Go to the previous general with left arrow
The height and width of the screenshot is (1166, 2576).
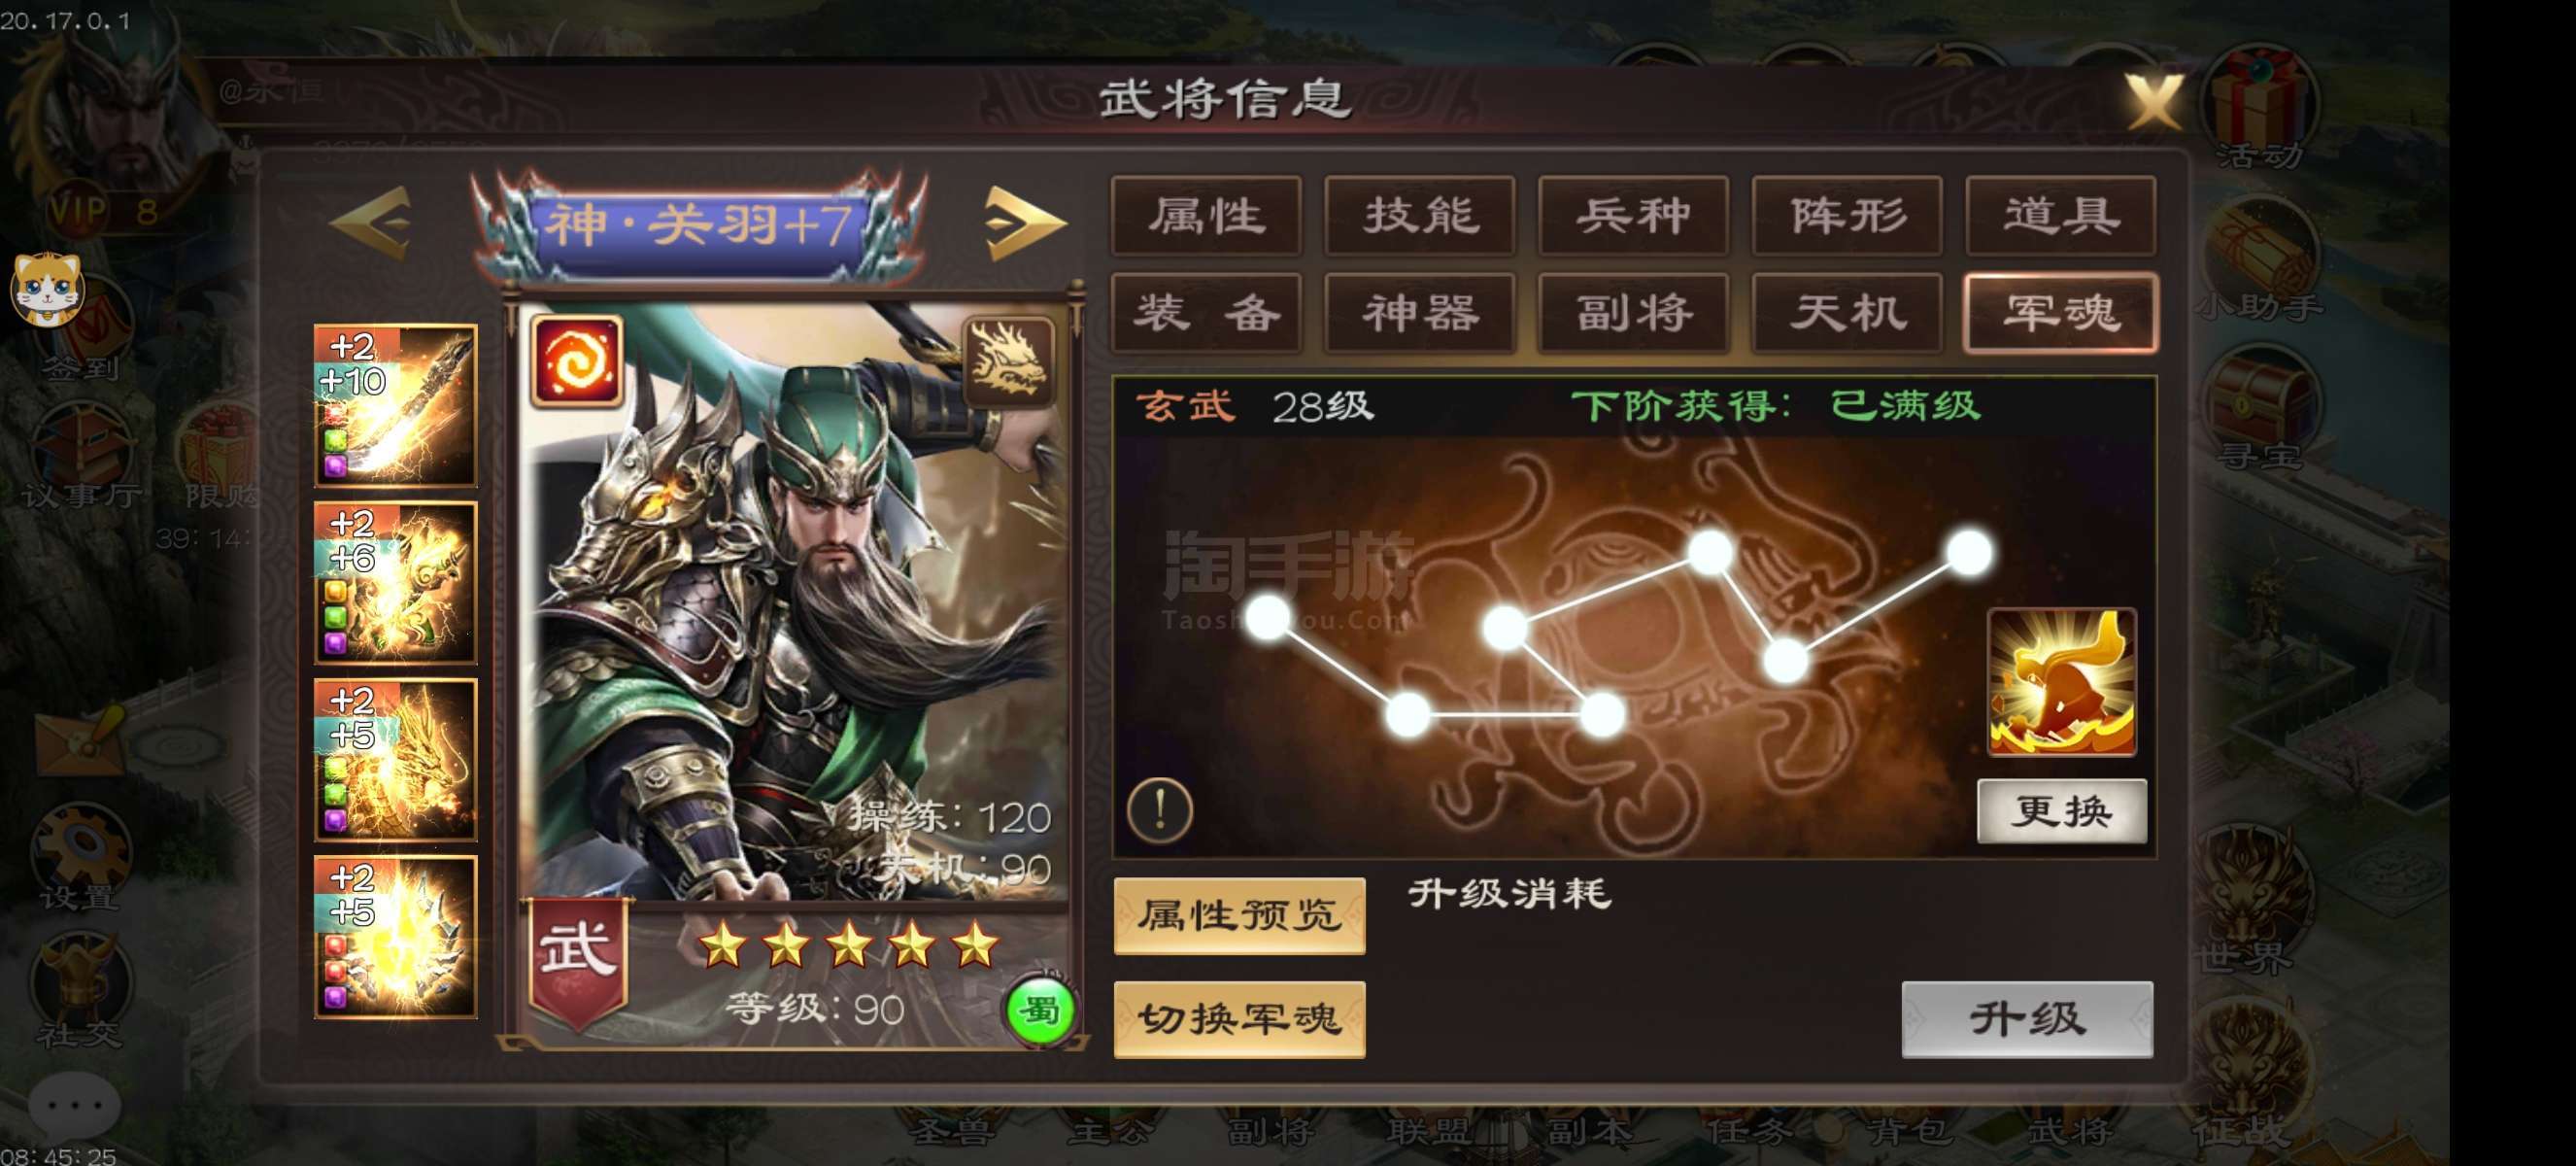click(371, 222)
